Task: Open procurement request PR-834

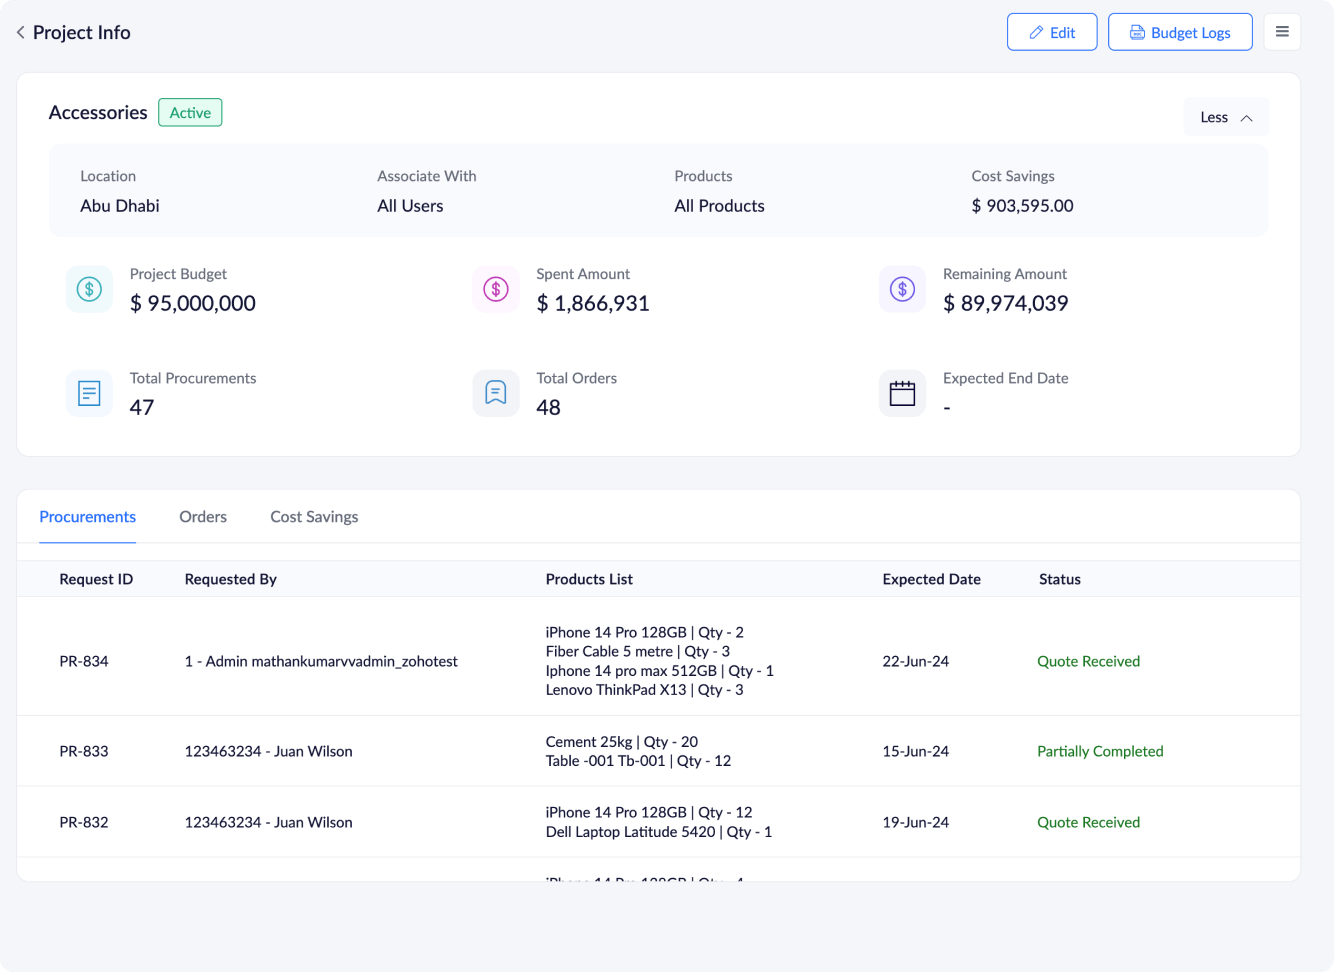Action: tap(84, 661)
